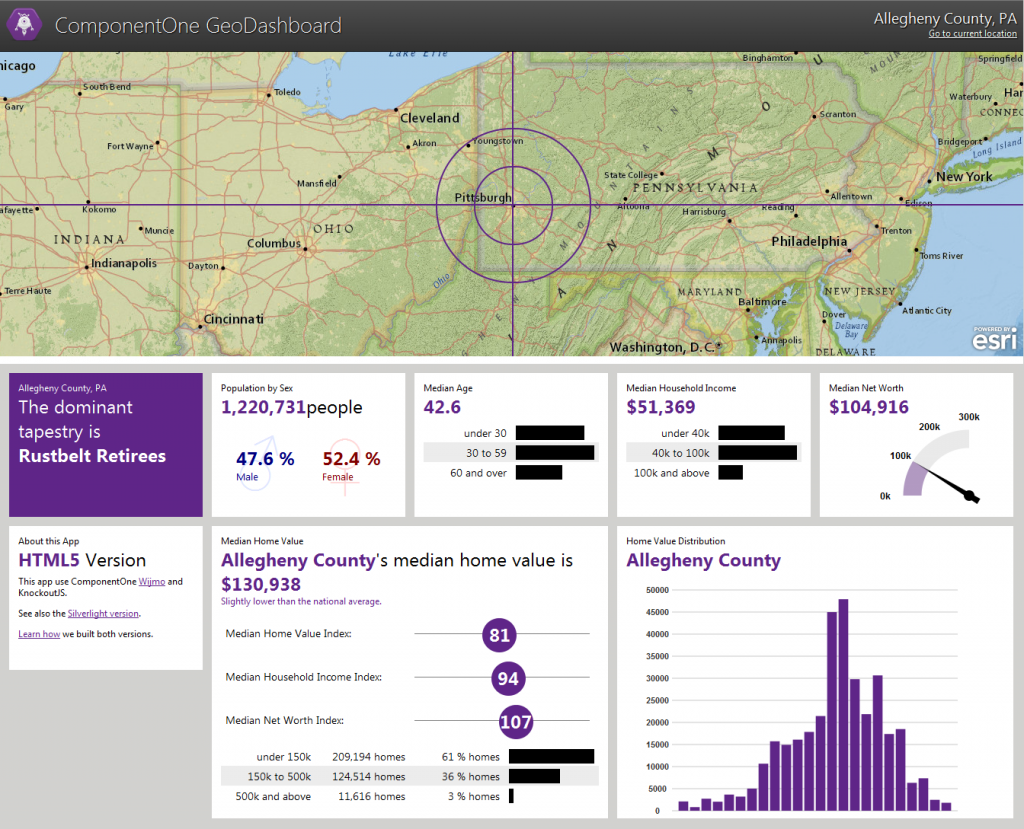Click the 52.4 % female value

pos(351,459)
